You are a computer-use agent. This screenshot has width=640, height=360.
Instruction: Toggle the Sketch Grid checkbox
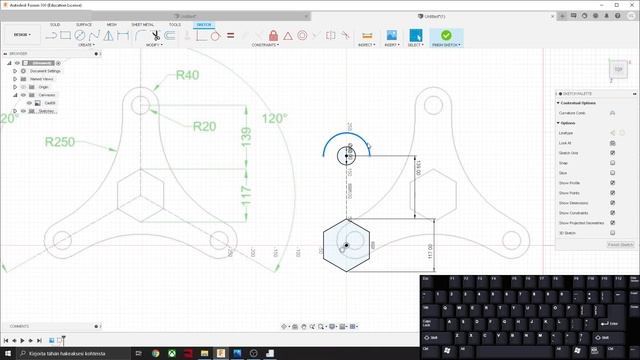pos(612,153)
